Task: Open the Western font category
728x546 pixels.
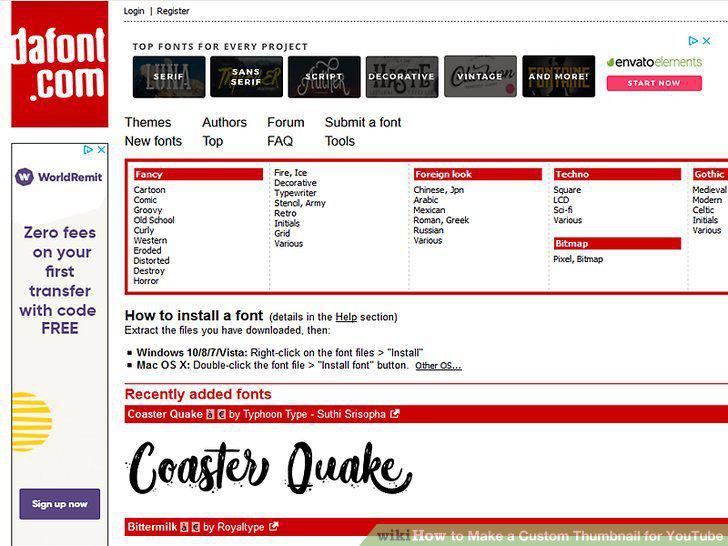Action: 150,240
